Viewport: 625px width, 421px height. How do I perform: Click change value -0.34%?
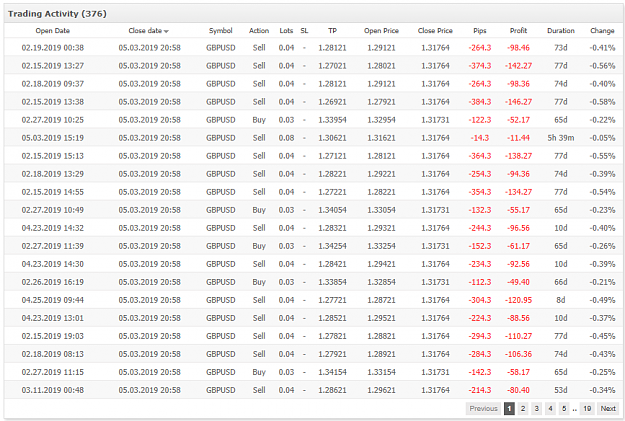coord(602,390)
